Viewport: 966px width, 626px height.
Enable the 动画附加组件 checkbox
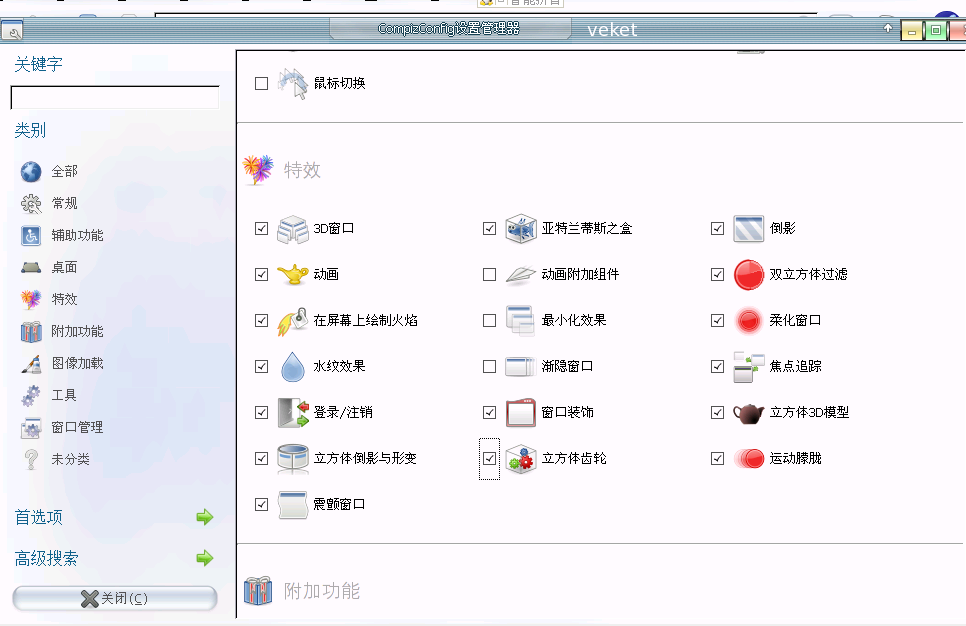click(489, 275)
